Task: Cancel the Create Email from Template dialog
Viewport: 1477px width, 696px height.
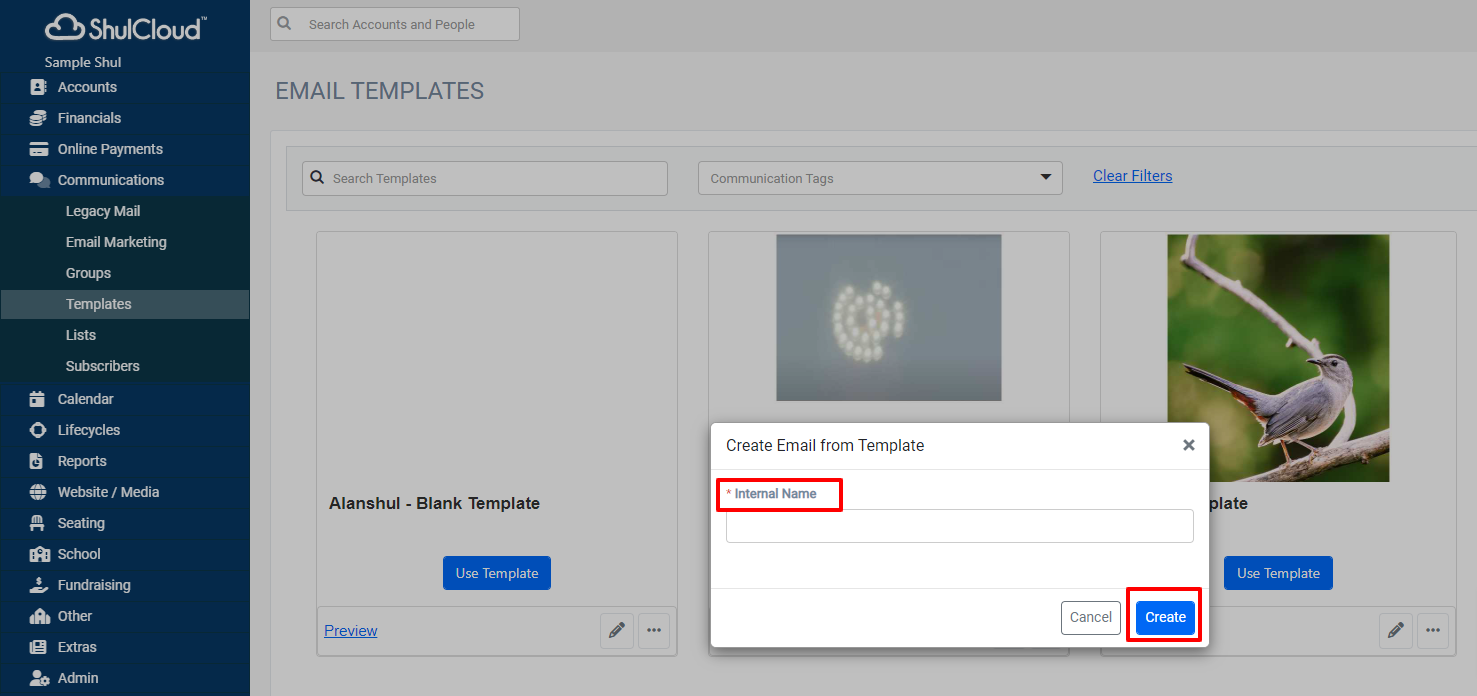Action: [1090, 617]
